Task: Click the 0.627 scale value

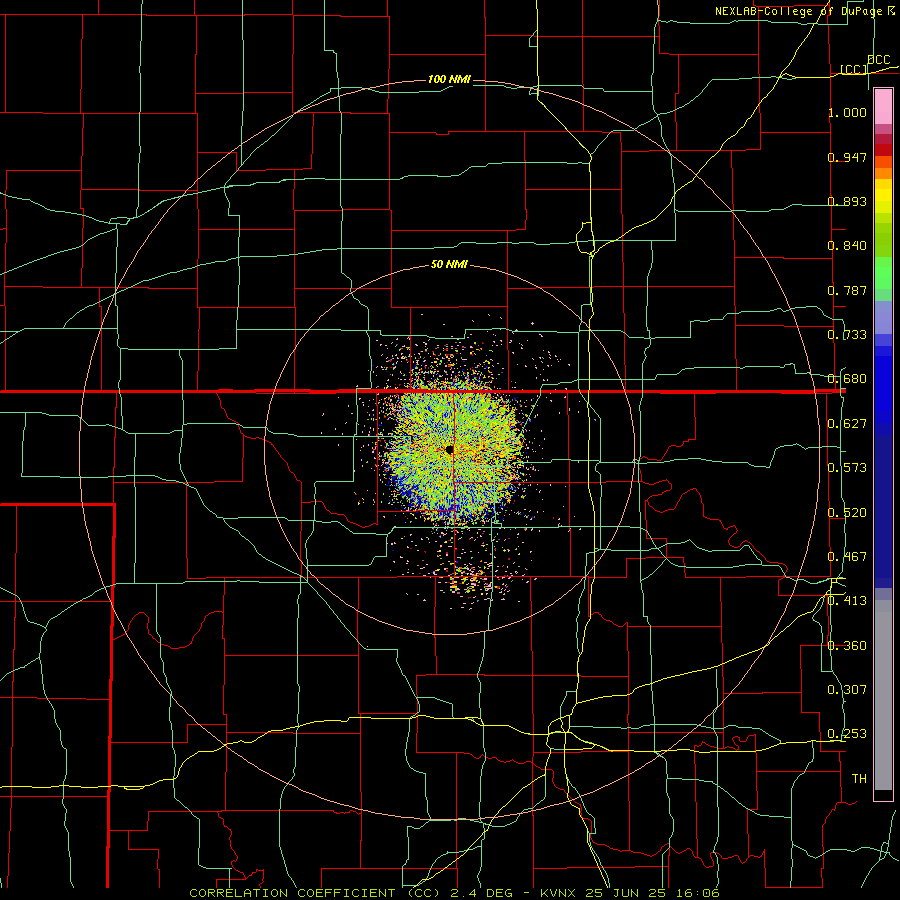Action: coord(847,424)
